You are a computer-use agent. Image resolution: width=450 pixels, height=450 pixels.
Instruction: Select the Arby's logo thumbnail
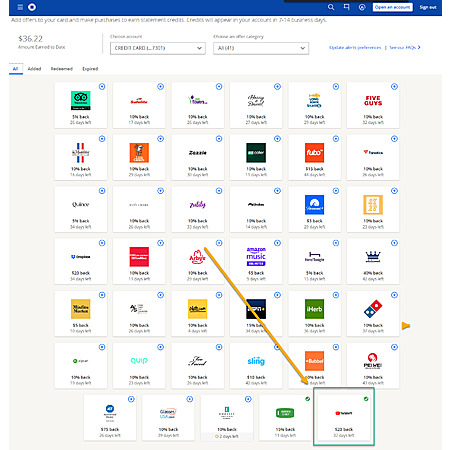198,257
